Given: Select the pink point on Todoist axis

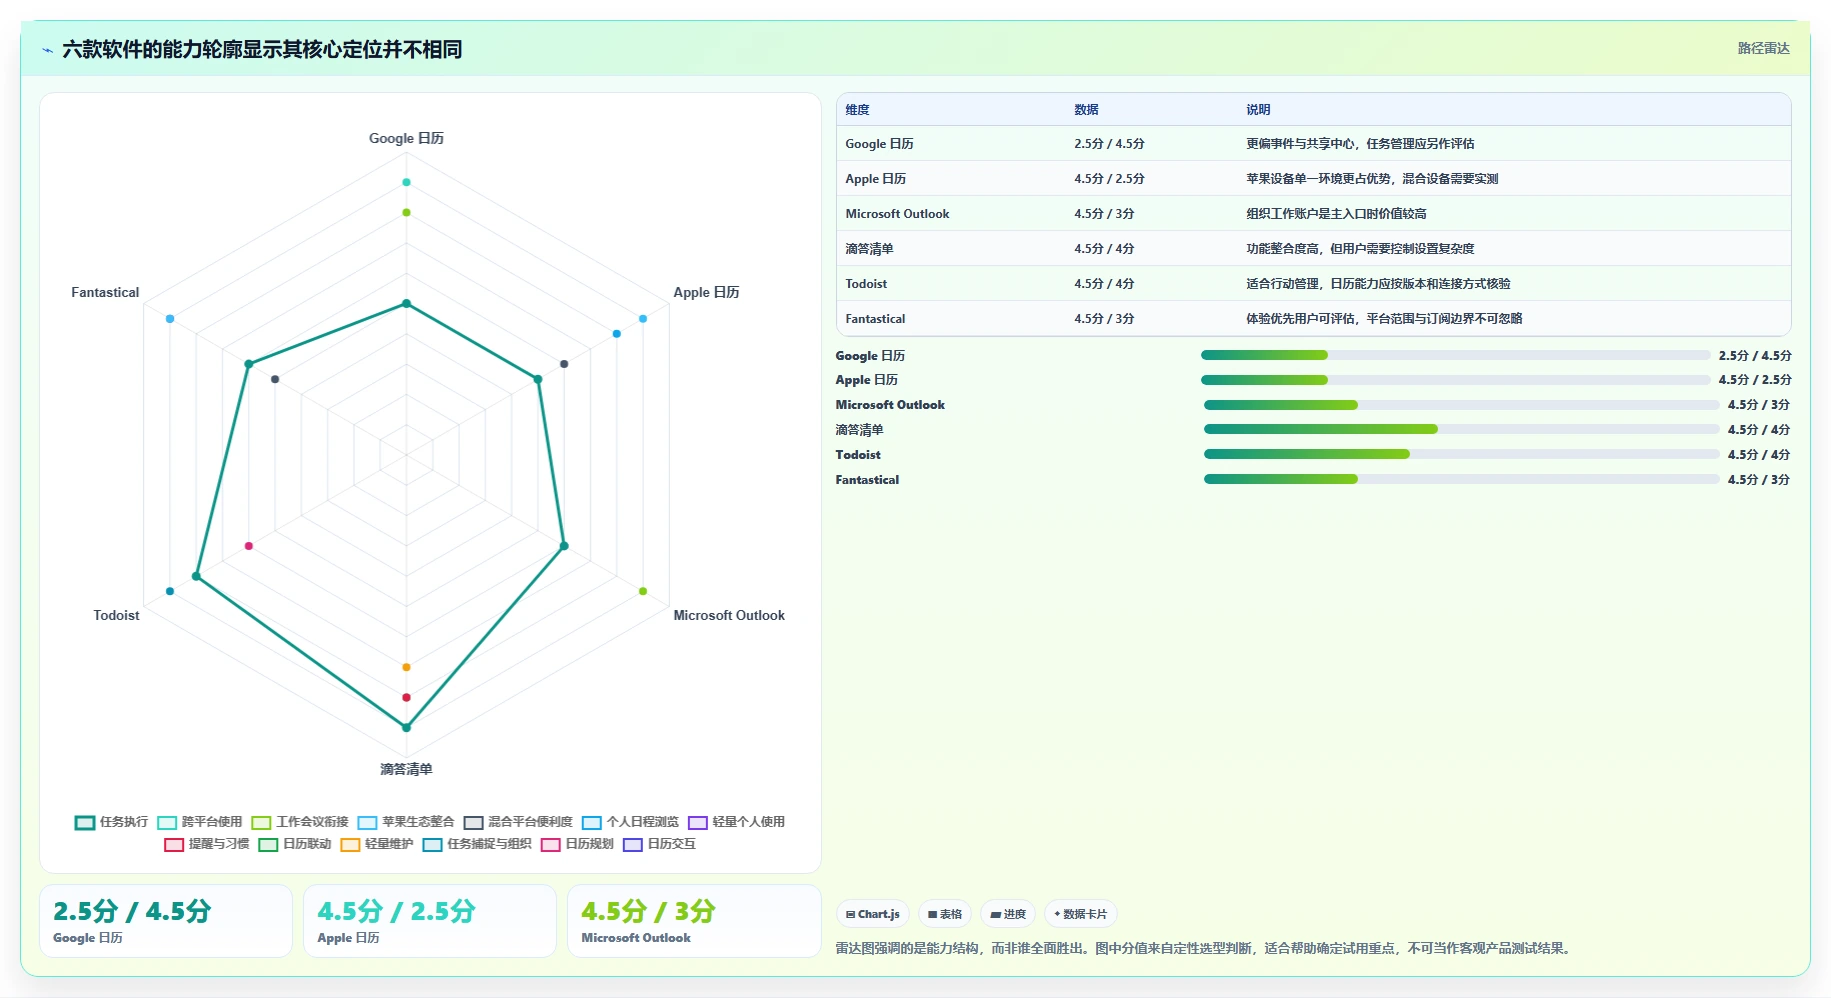Looking at the screenshot, I should pyautogui.click(x=249, y=546).
